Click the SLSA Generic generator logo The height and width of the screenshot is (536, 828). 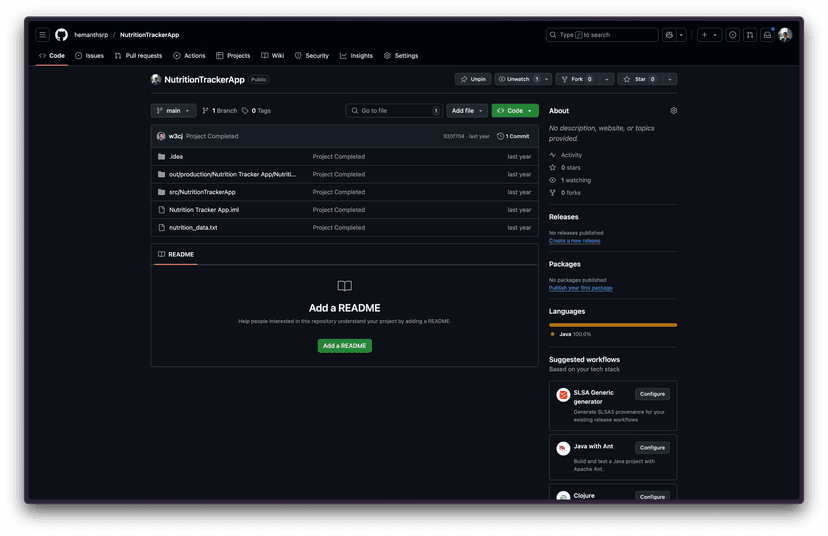coord(563,394)
